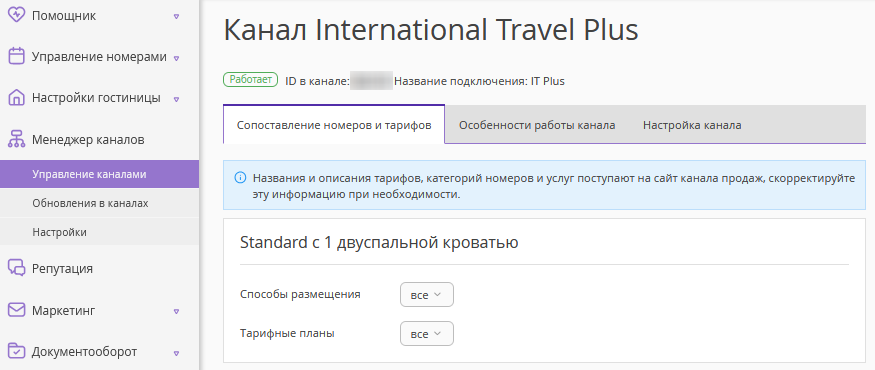Select Сопоставление номеров и тарифов tab

[334, 125]
